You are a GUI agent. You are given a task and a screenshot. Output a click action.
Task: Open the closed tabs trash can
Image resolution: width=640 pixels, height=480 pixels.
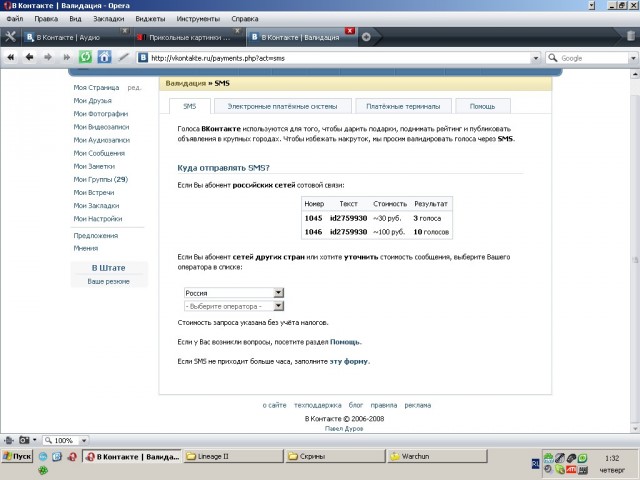(631, 36)
